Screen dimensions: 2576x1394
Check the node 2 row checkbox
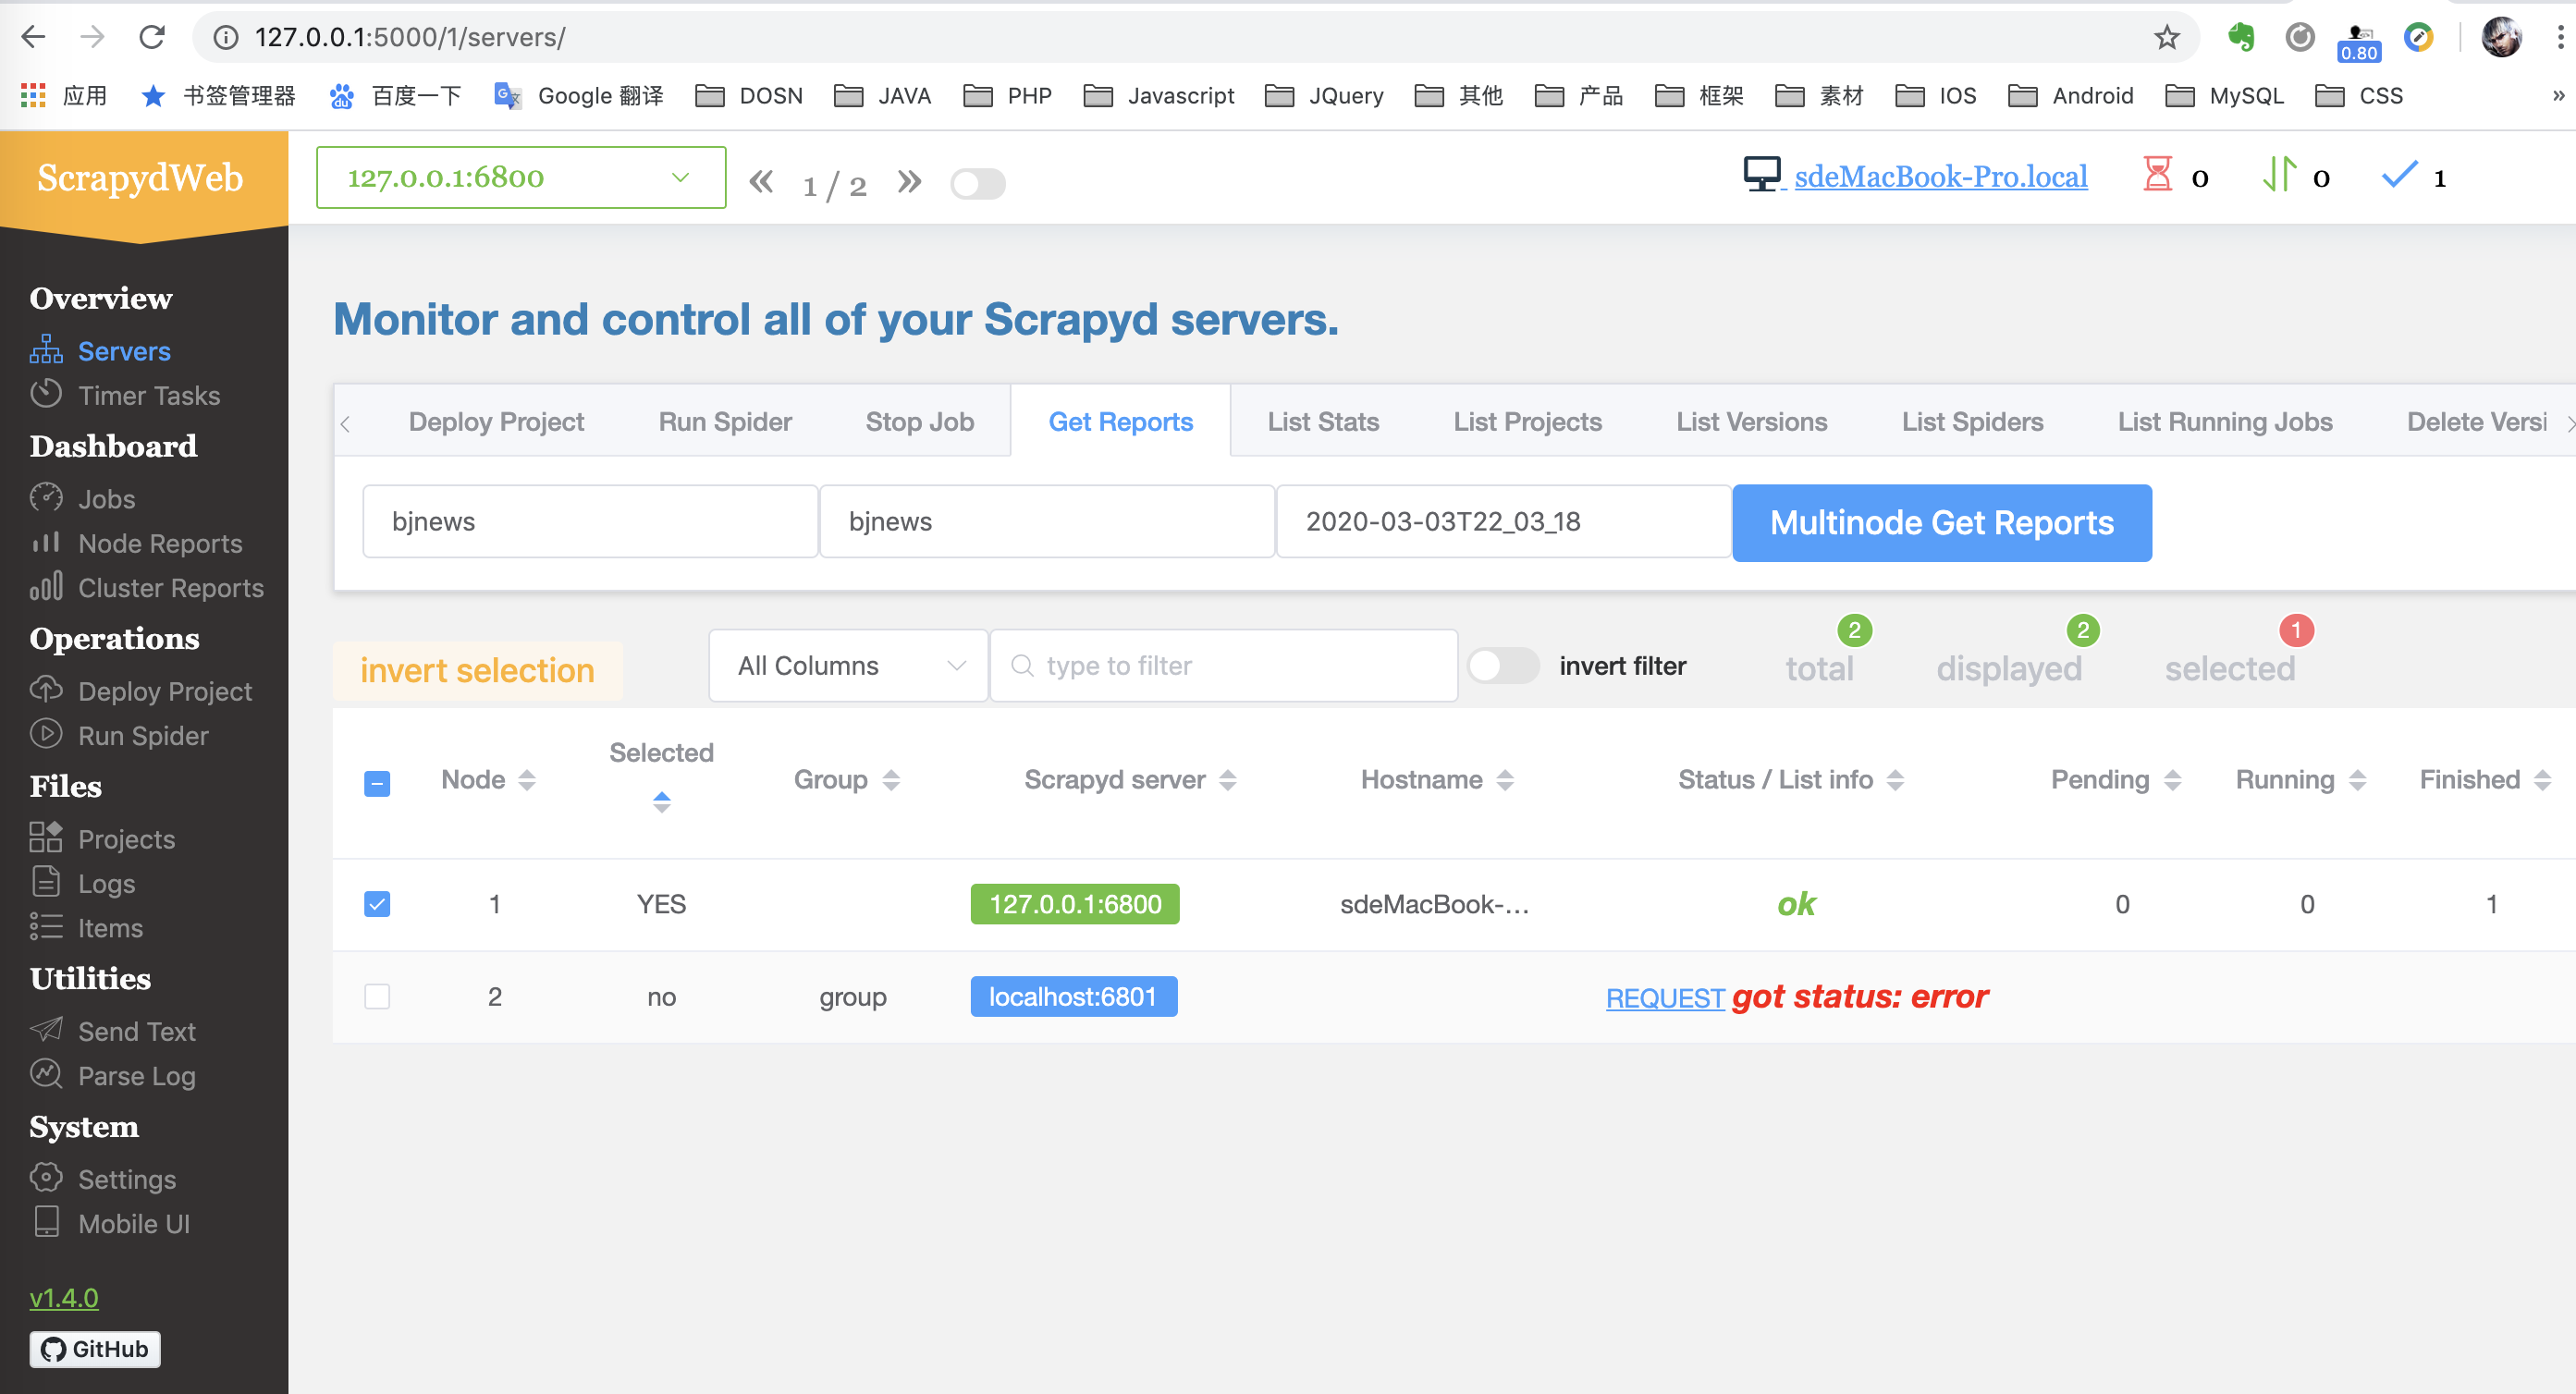[377, 996]
